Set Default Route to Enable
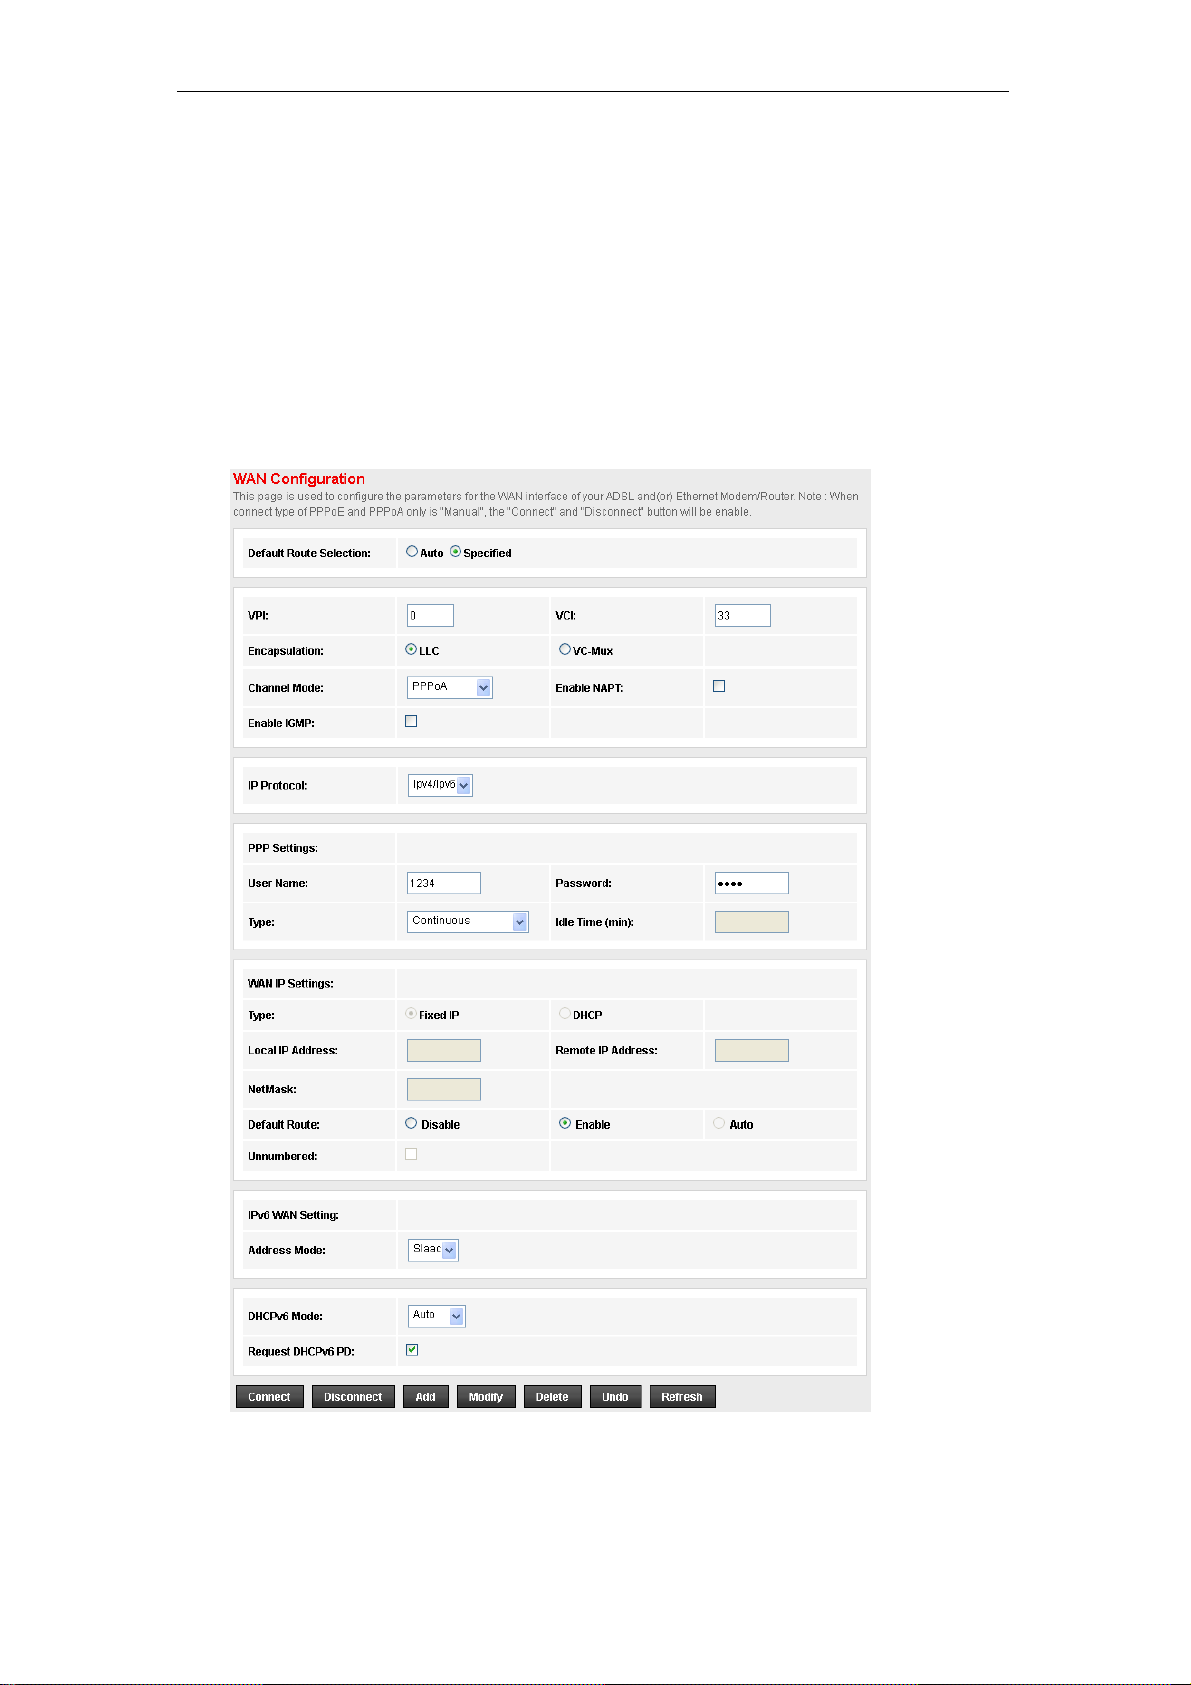Image resolution: width=1191 pixels, height=1685 pixels. [565, 1124]
